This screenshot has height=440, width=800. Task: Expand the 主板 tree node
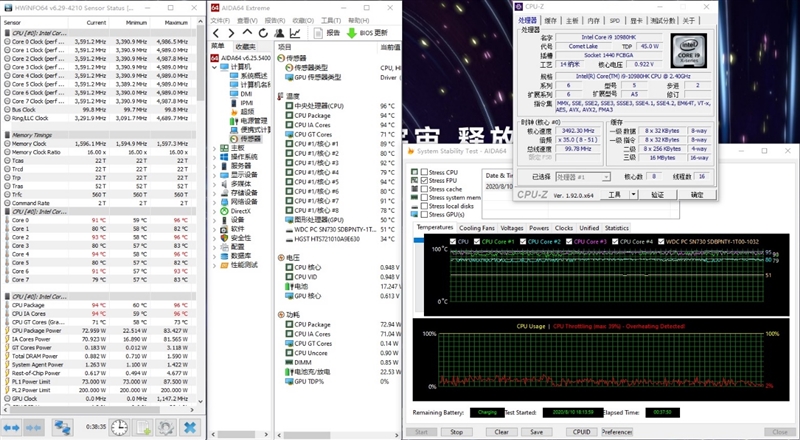pos(213,148)
